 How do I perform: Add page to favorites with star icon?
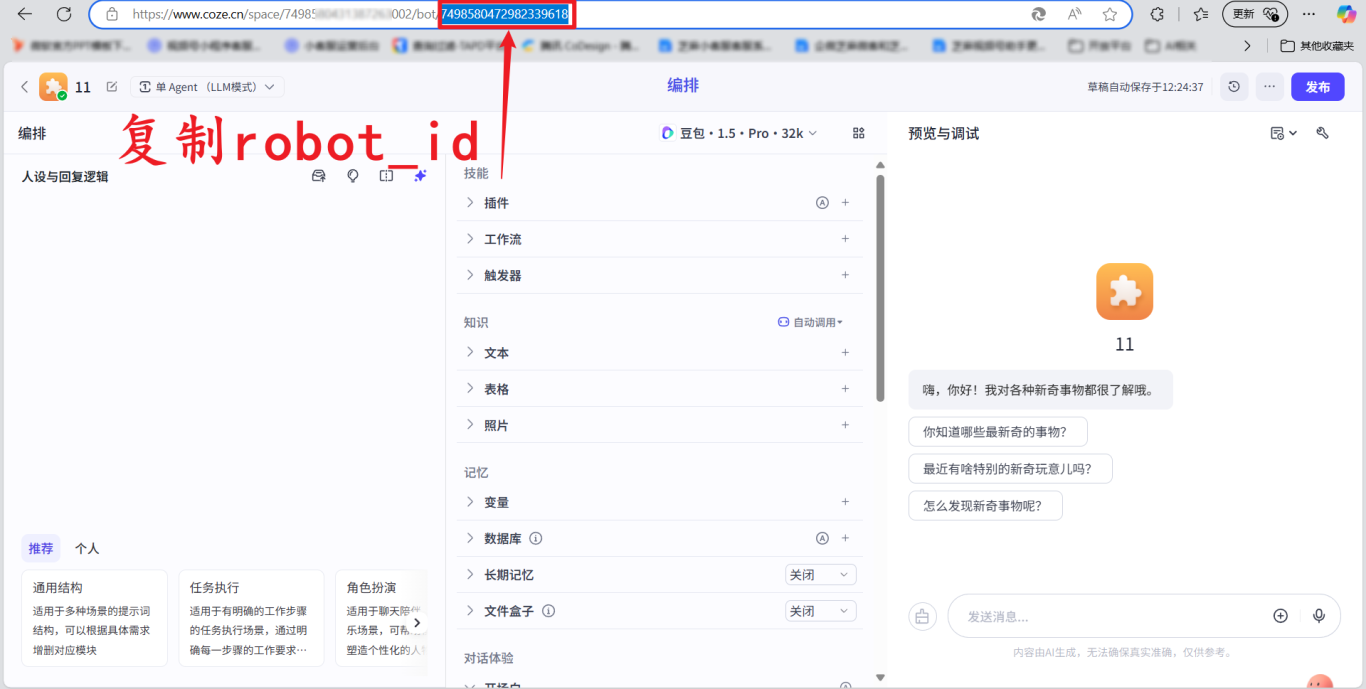pos(1110,14)
